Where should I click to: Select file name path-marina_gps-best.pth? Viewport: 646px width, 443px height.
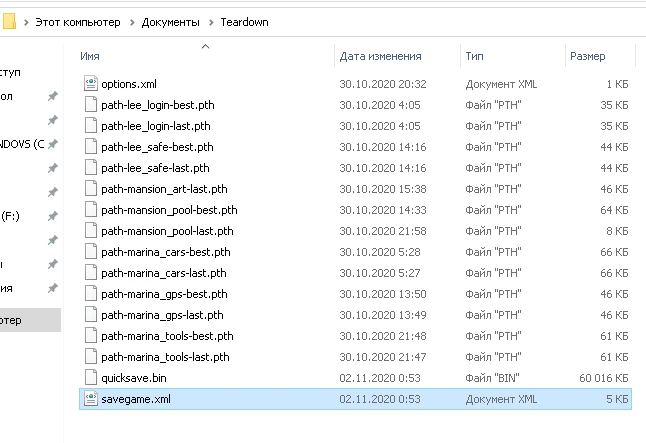pos(164,294)
